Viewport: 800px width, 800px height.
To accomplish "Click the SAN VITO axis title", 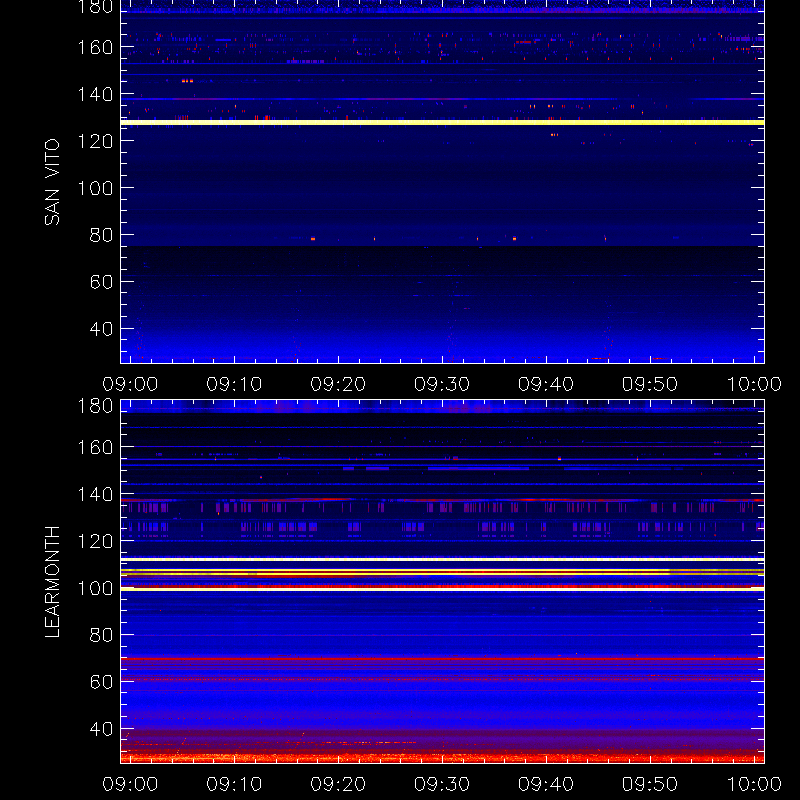I will pos(52,182).
